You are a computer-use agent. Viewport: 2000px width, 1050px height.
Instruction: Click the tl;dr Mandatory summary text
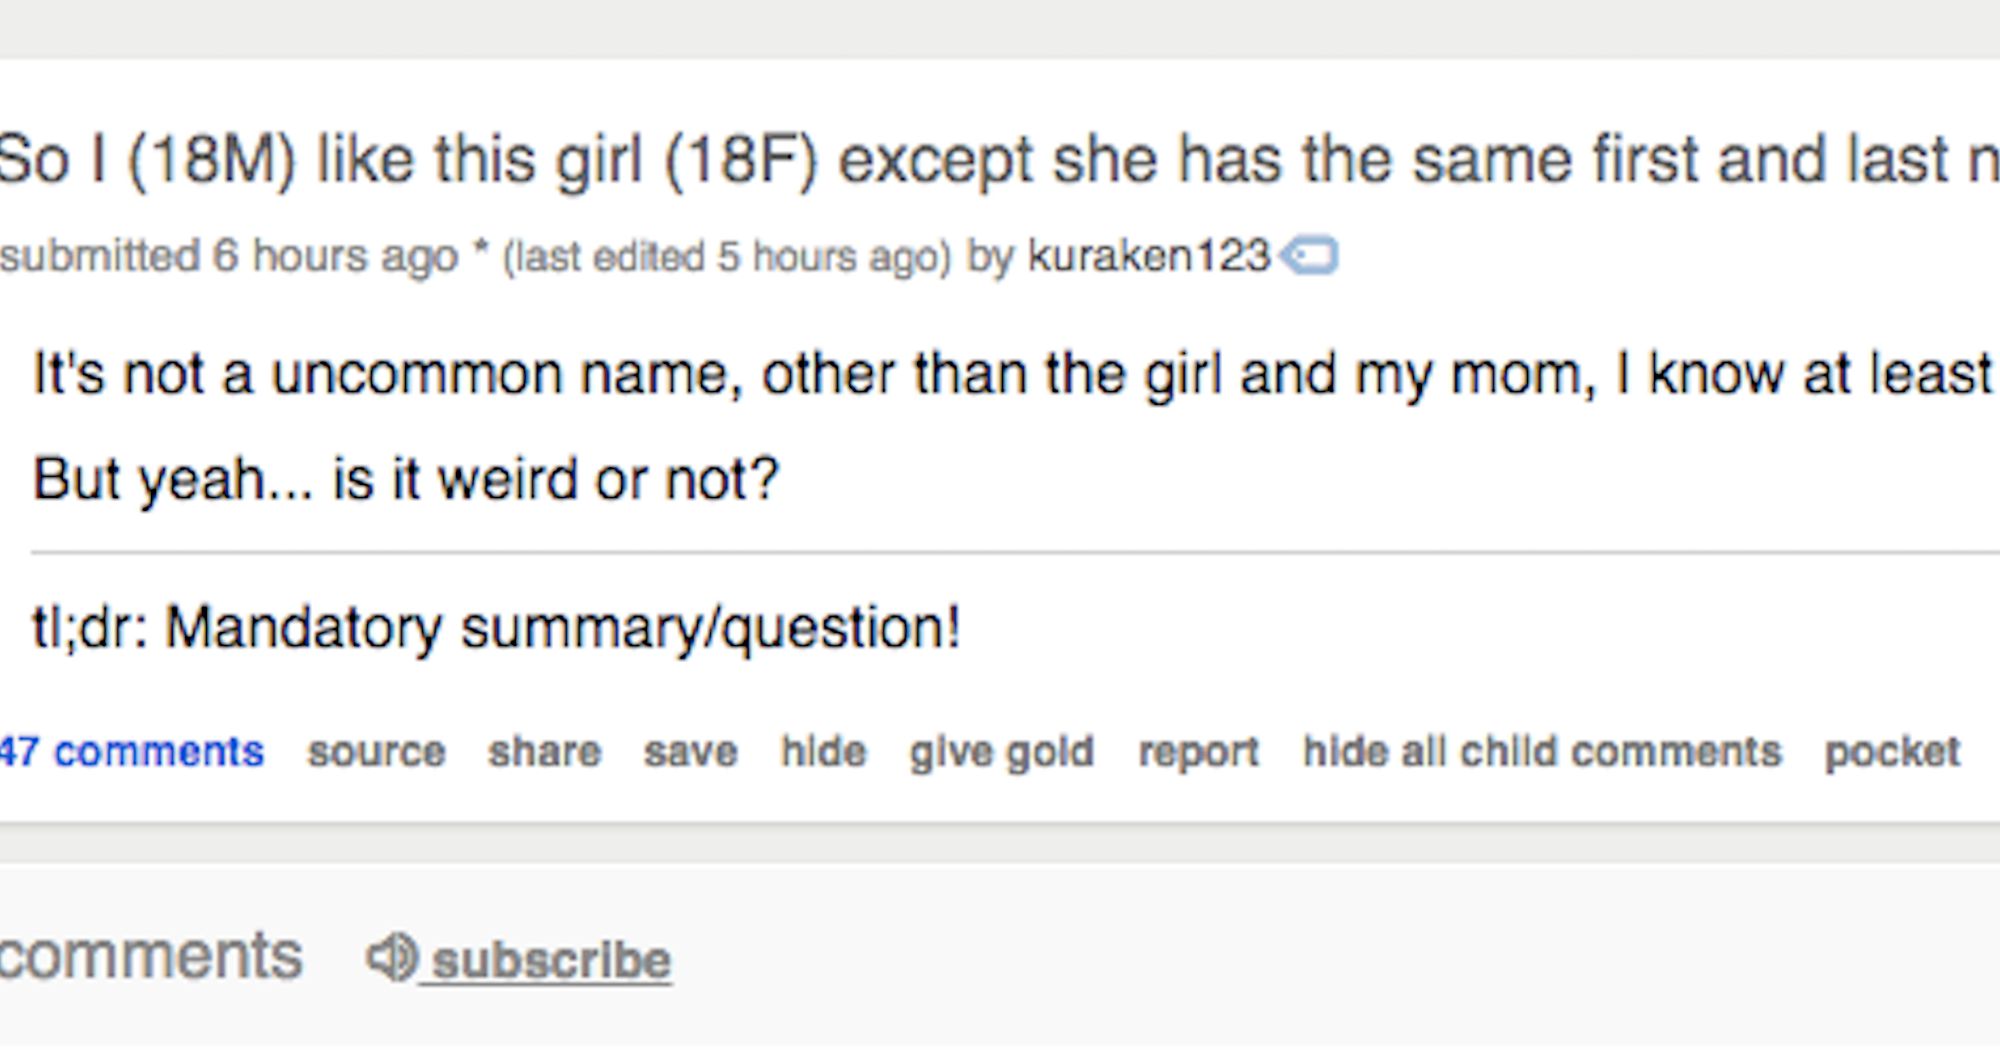[x=497, y=629]
